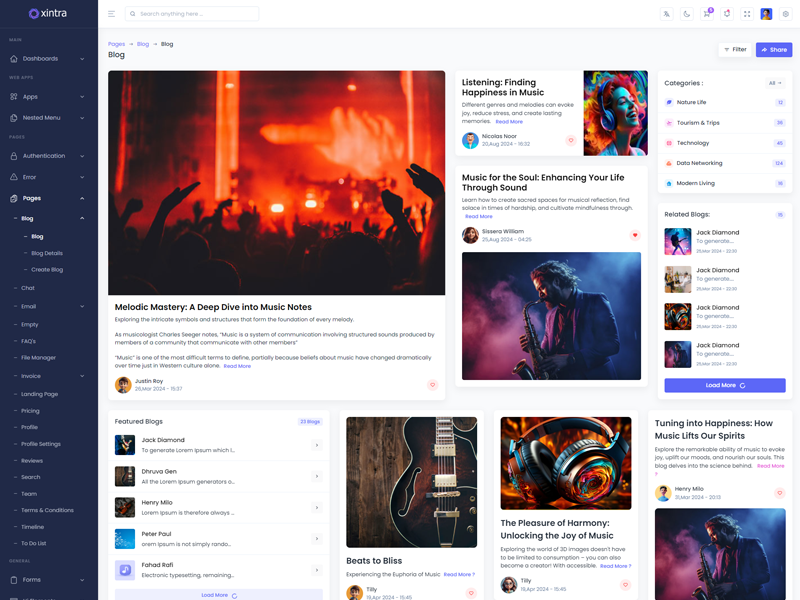This screenshot has height=600, width=800.
Task: Select Blog Details in sidebar
Action: [x=47, y=253]
